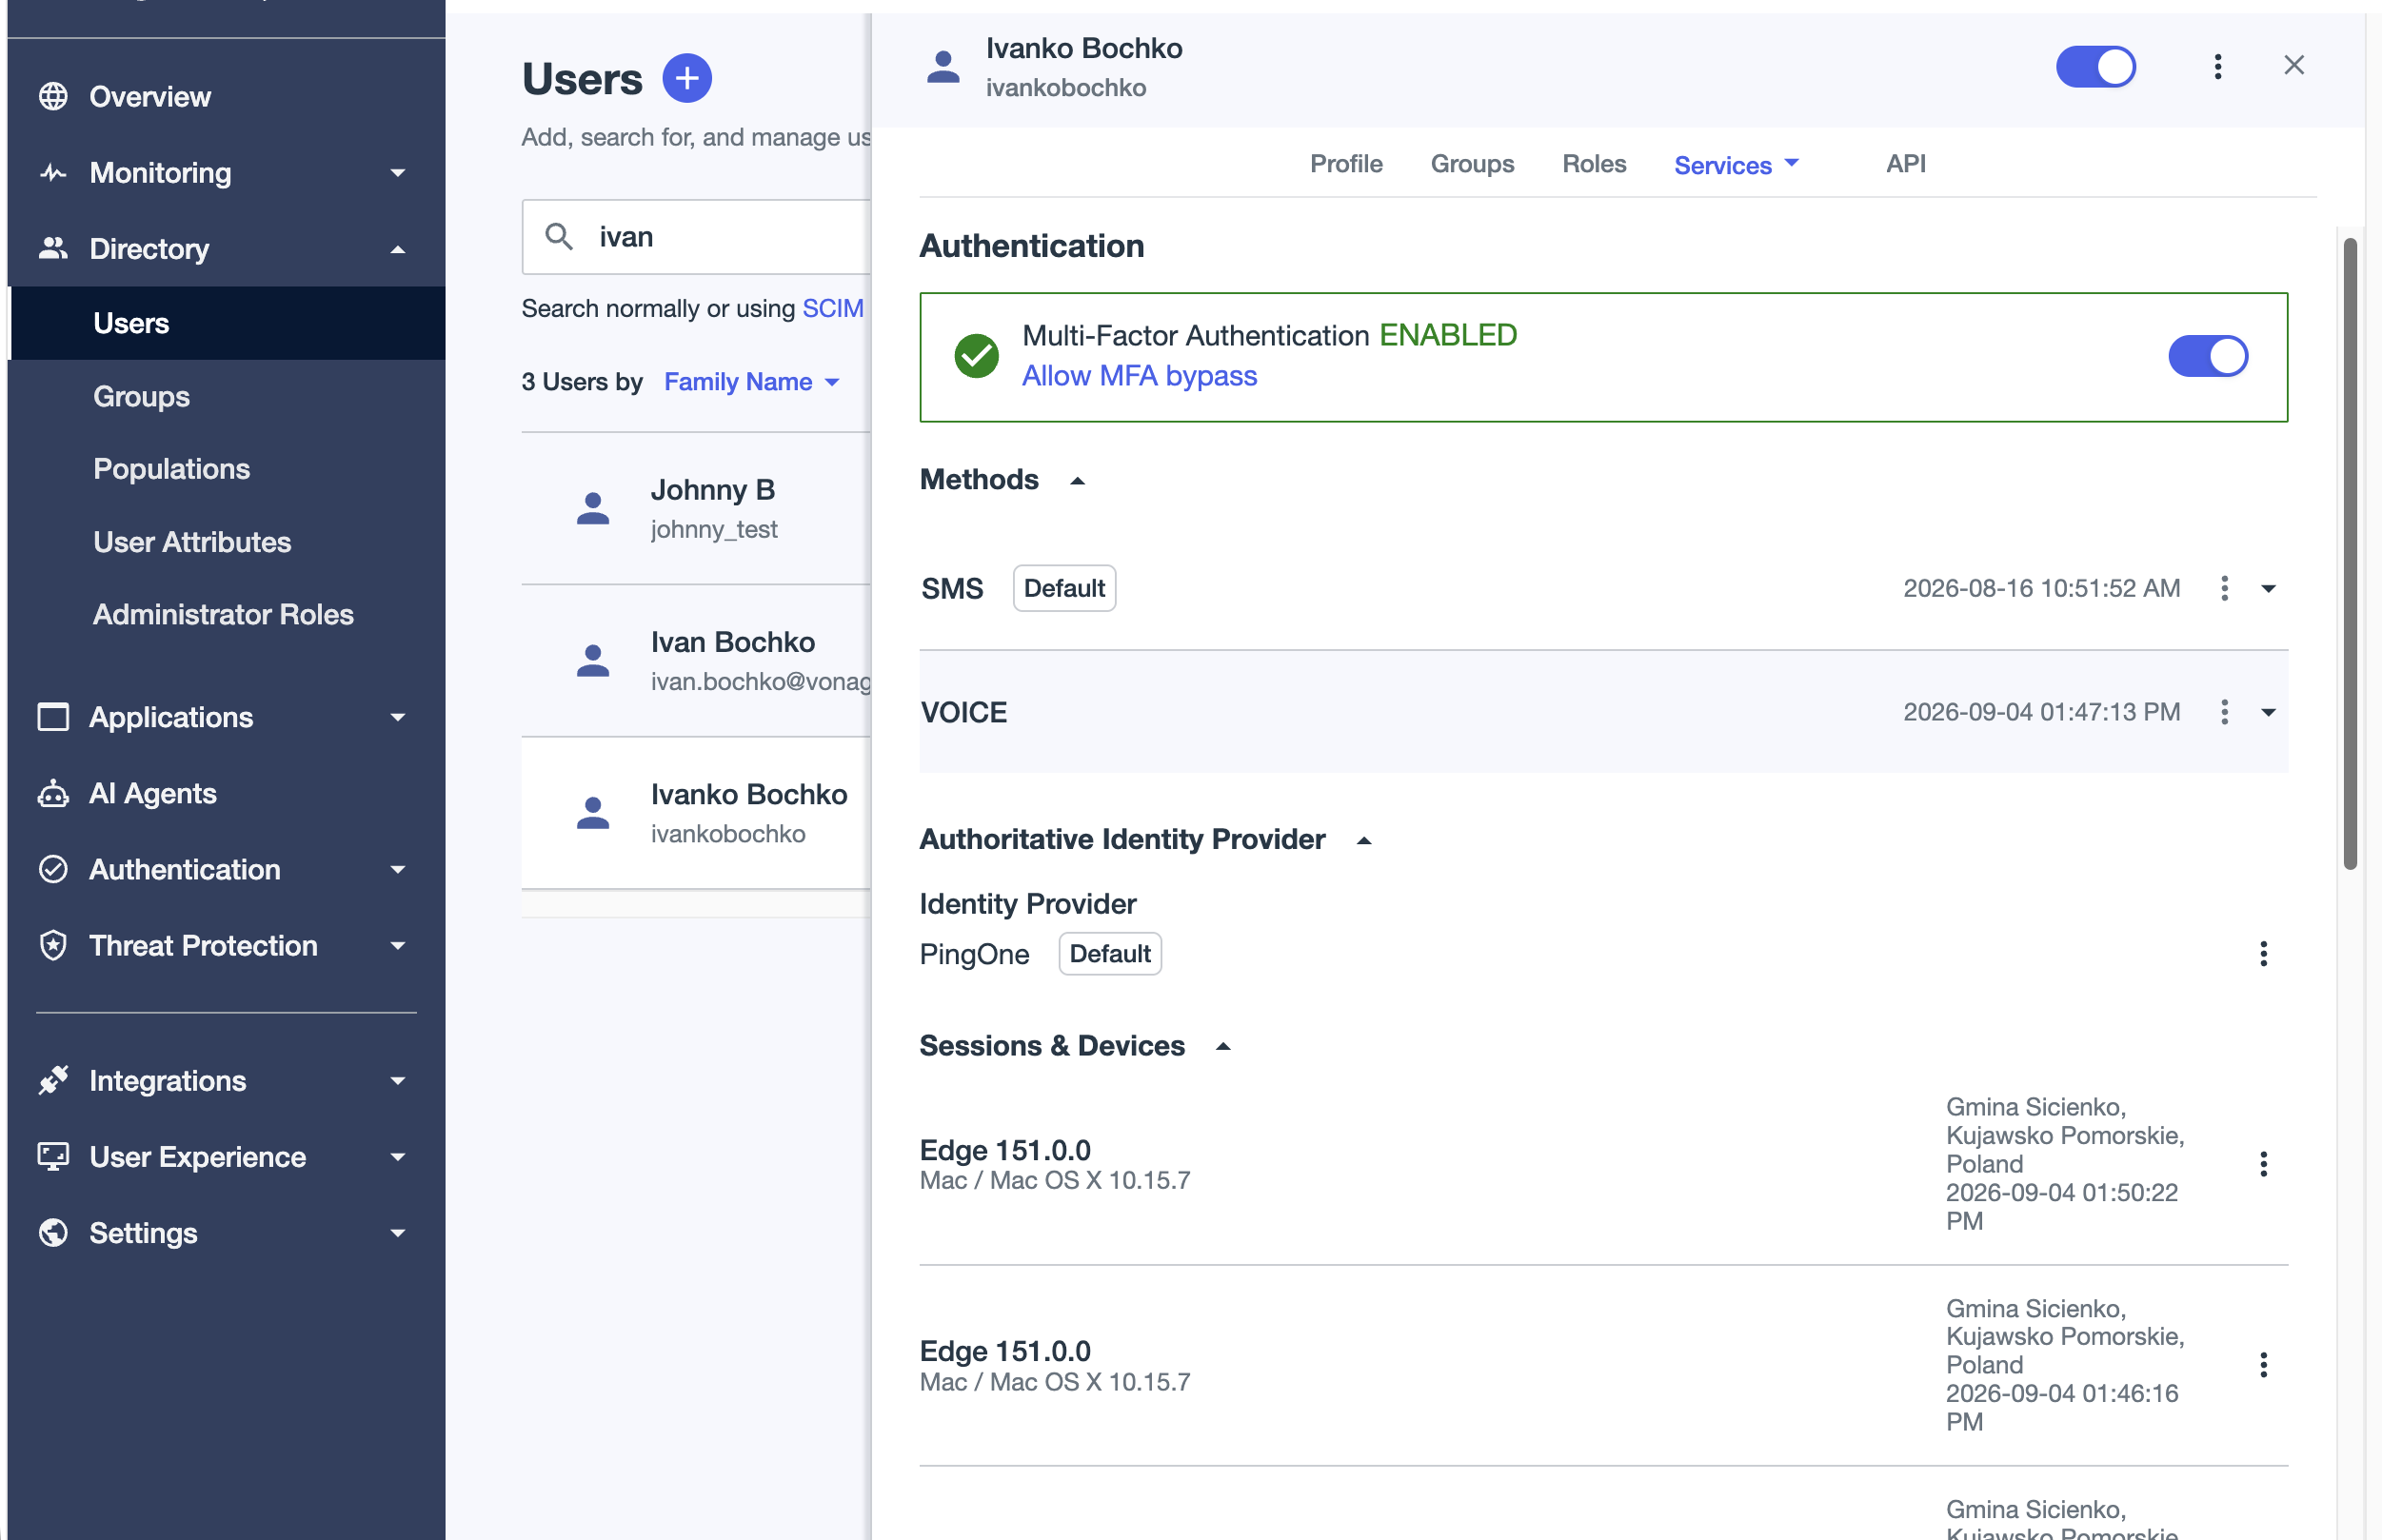The height and width of the screenshot is (1540, 2382).
Task: Open options for 01:46:16 PM Edge session
Action: click(x=2263, y=1365)
